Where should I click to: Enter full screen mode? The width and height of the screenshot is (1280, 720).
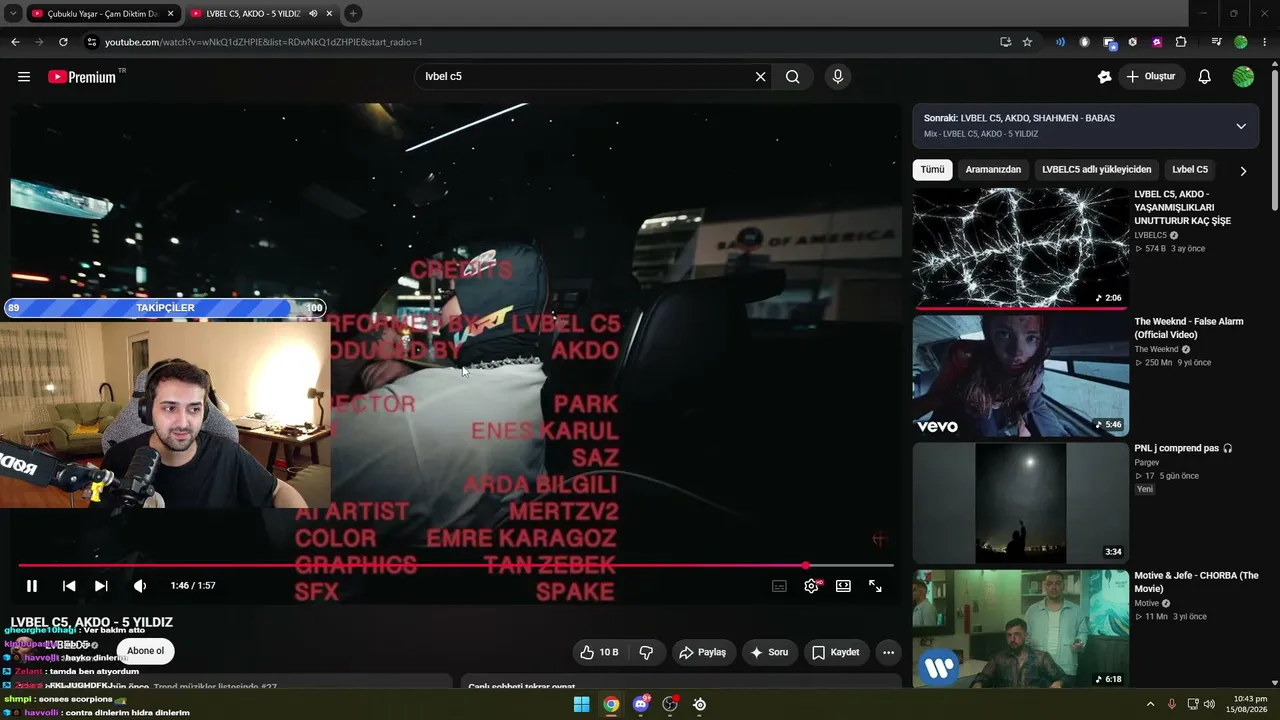coord(875,586)
